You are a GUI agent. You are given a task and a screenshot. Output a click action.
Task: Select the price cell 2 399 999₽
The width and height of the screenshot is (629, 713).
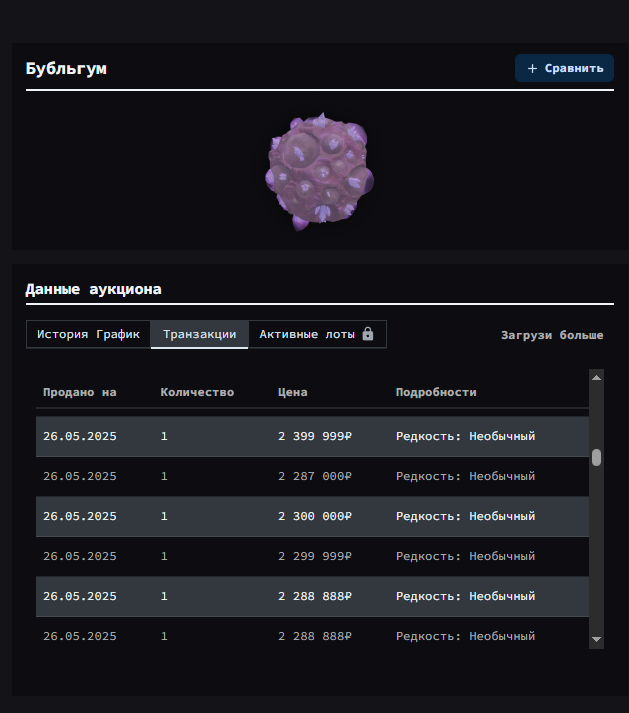tap(315, 436)
